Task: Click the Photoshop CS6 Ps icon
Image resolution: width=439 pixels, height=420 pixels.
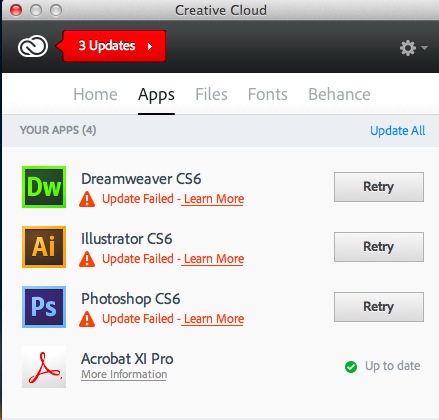Action: coord(44,307)
